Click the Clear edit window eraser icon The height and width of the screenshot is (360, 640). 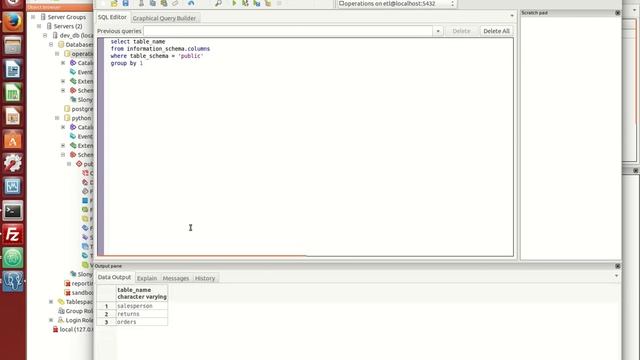tap(175, 3)
